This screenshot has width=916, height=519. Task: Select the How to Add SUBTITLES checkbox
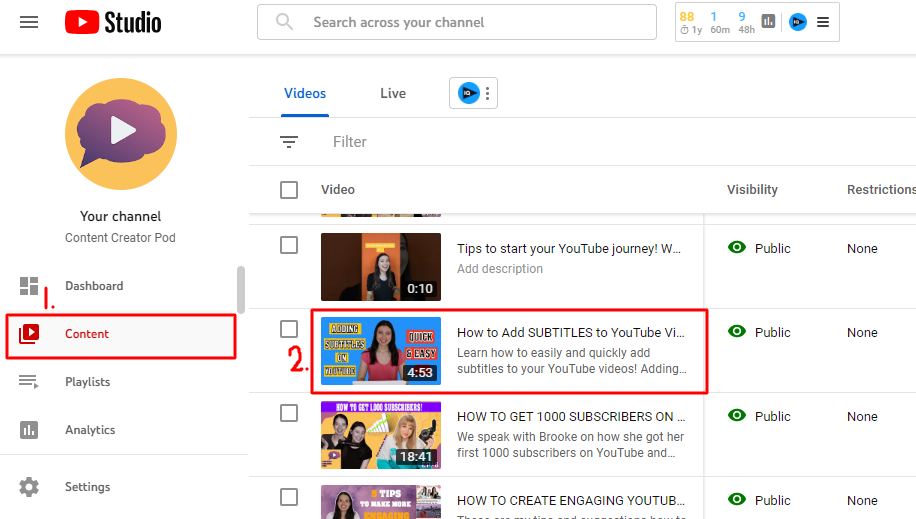(289, 329)
